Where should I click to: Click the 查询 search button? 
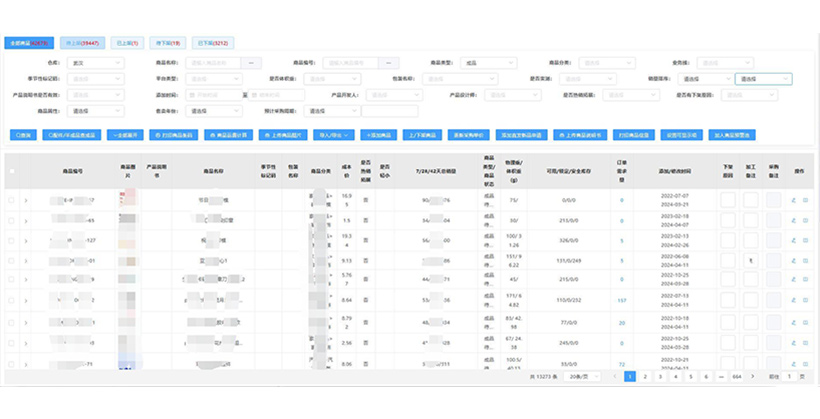point(22,134)
